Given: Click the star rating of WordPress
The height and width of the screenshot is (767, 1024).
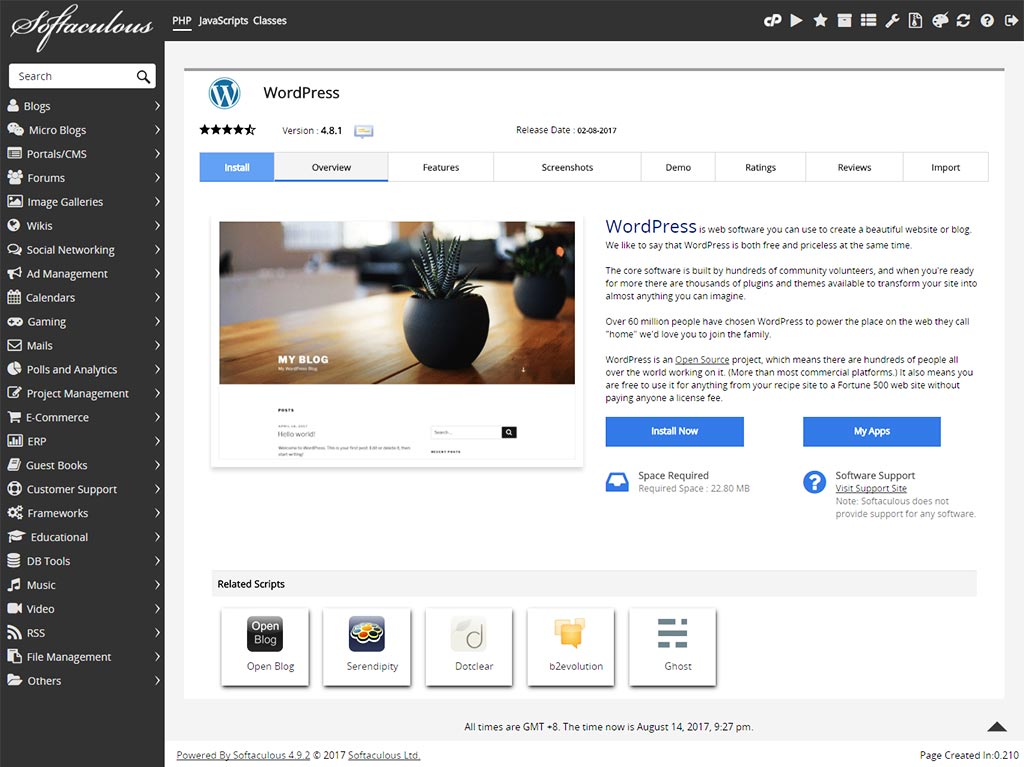Looking at the screenshot, I should pyautogui.click(x=227, y=129).
